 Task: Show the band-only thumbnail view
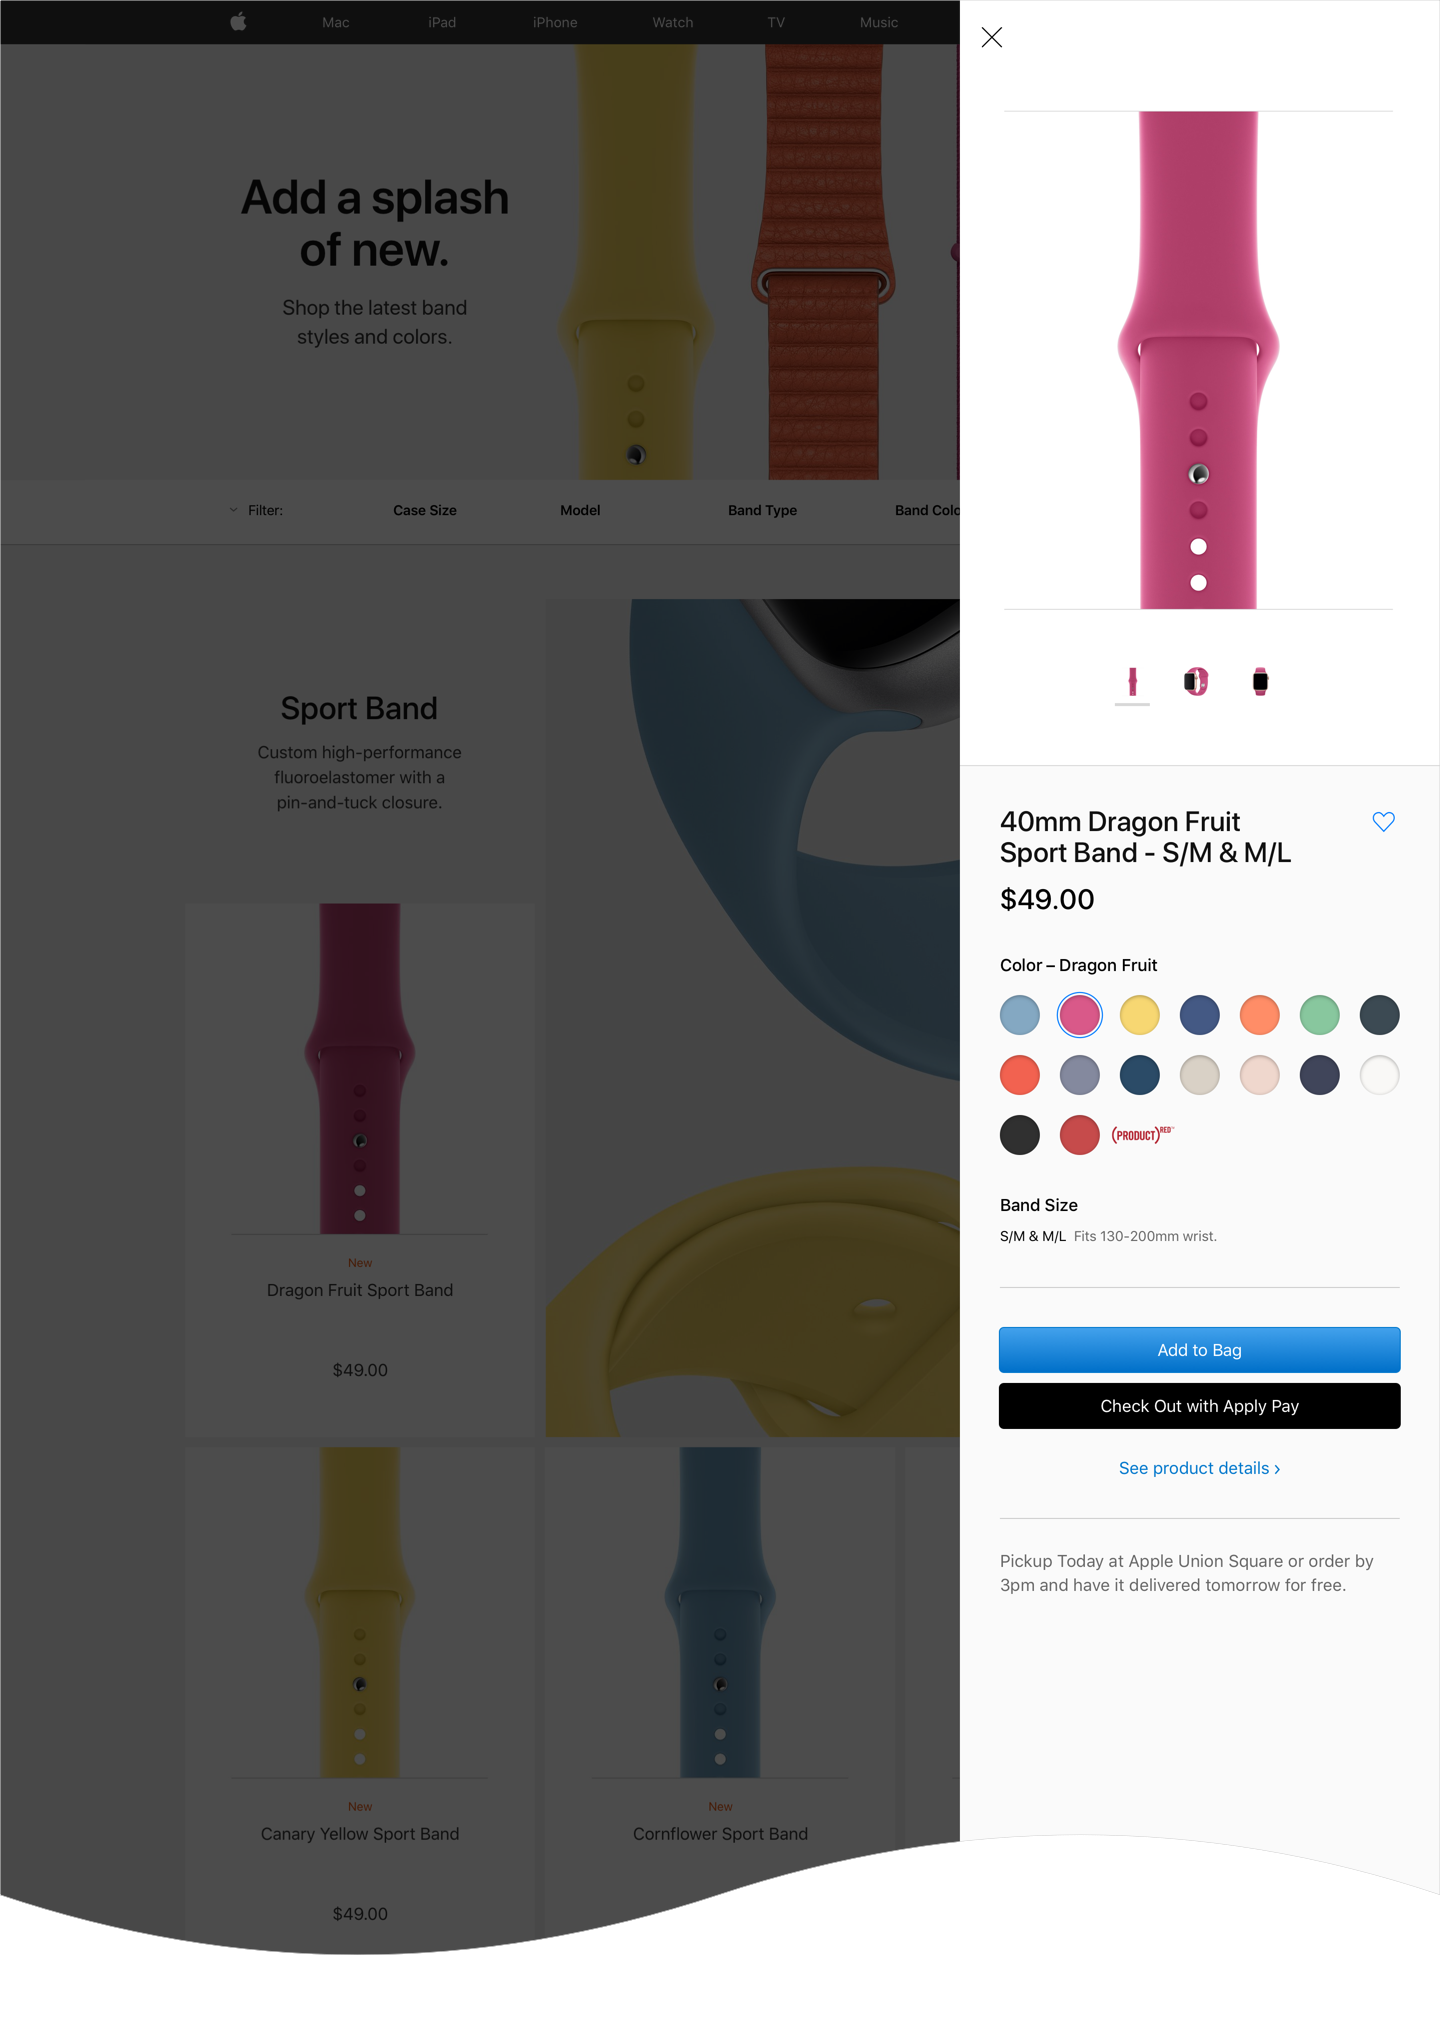click(1132, 682)
